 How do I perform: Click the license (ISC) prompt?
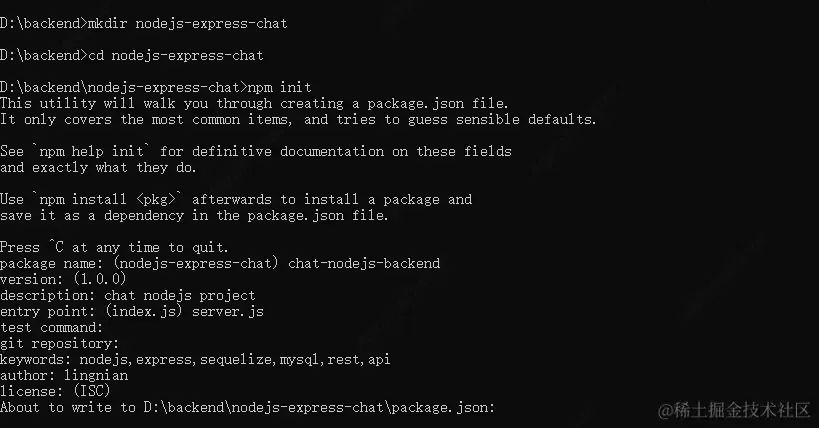(x=55, y=391)
